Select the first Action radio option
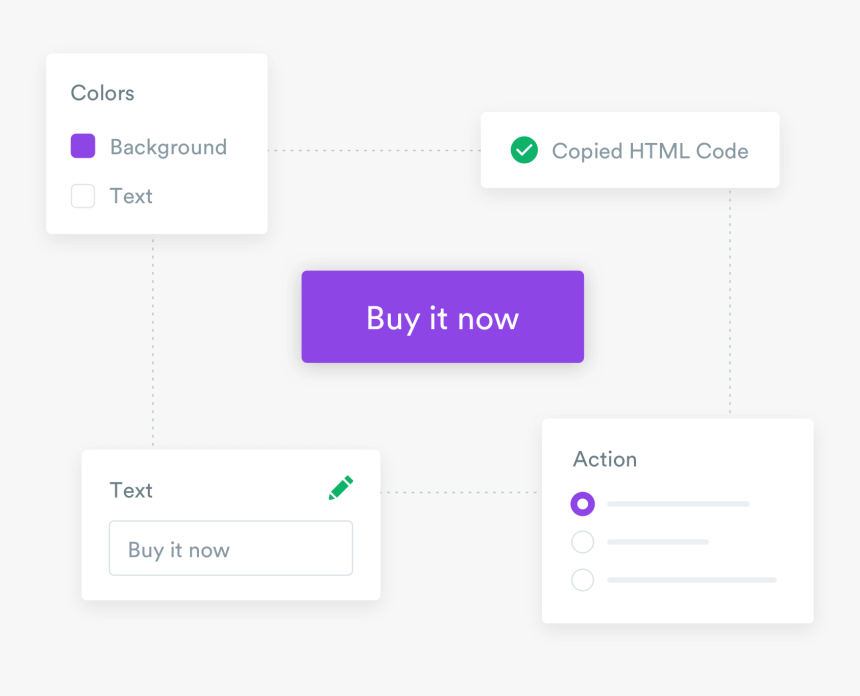Image resolution: width=860 pixels, height=696 pixels. 582,504
